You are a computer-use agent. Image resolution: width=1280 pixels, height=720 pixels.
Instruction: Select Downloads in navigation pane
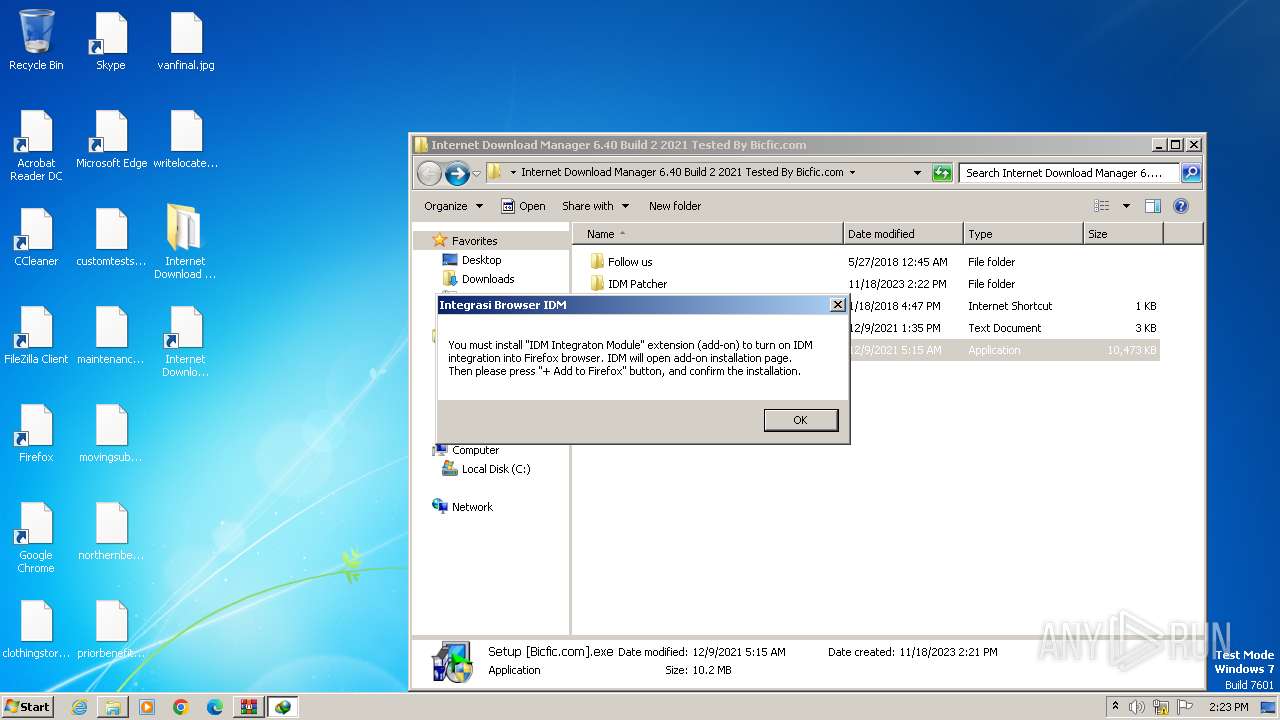coord(487,279)
